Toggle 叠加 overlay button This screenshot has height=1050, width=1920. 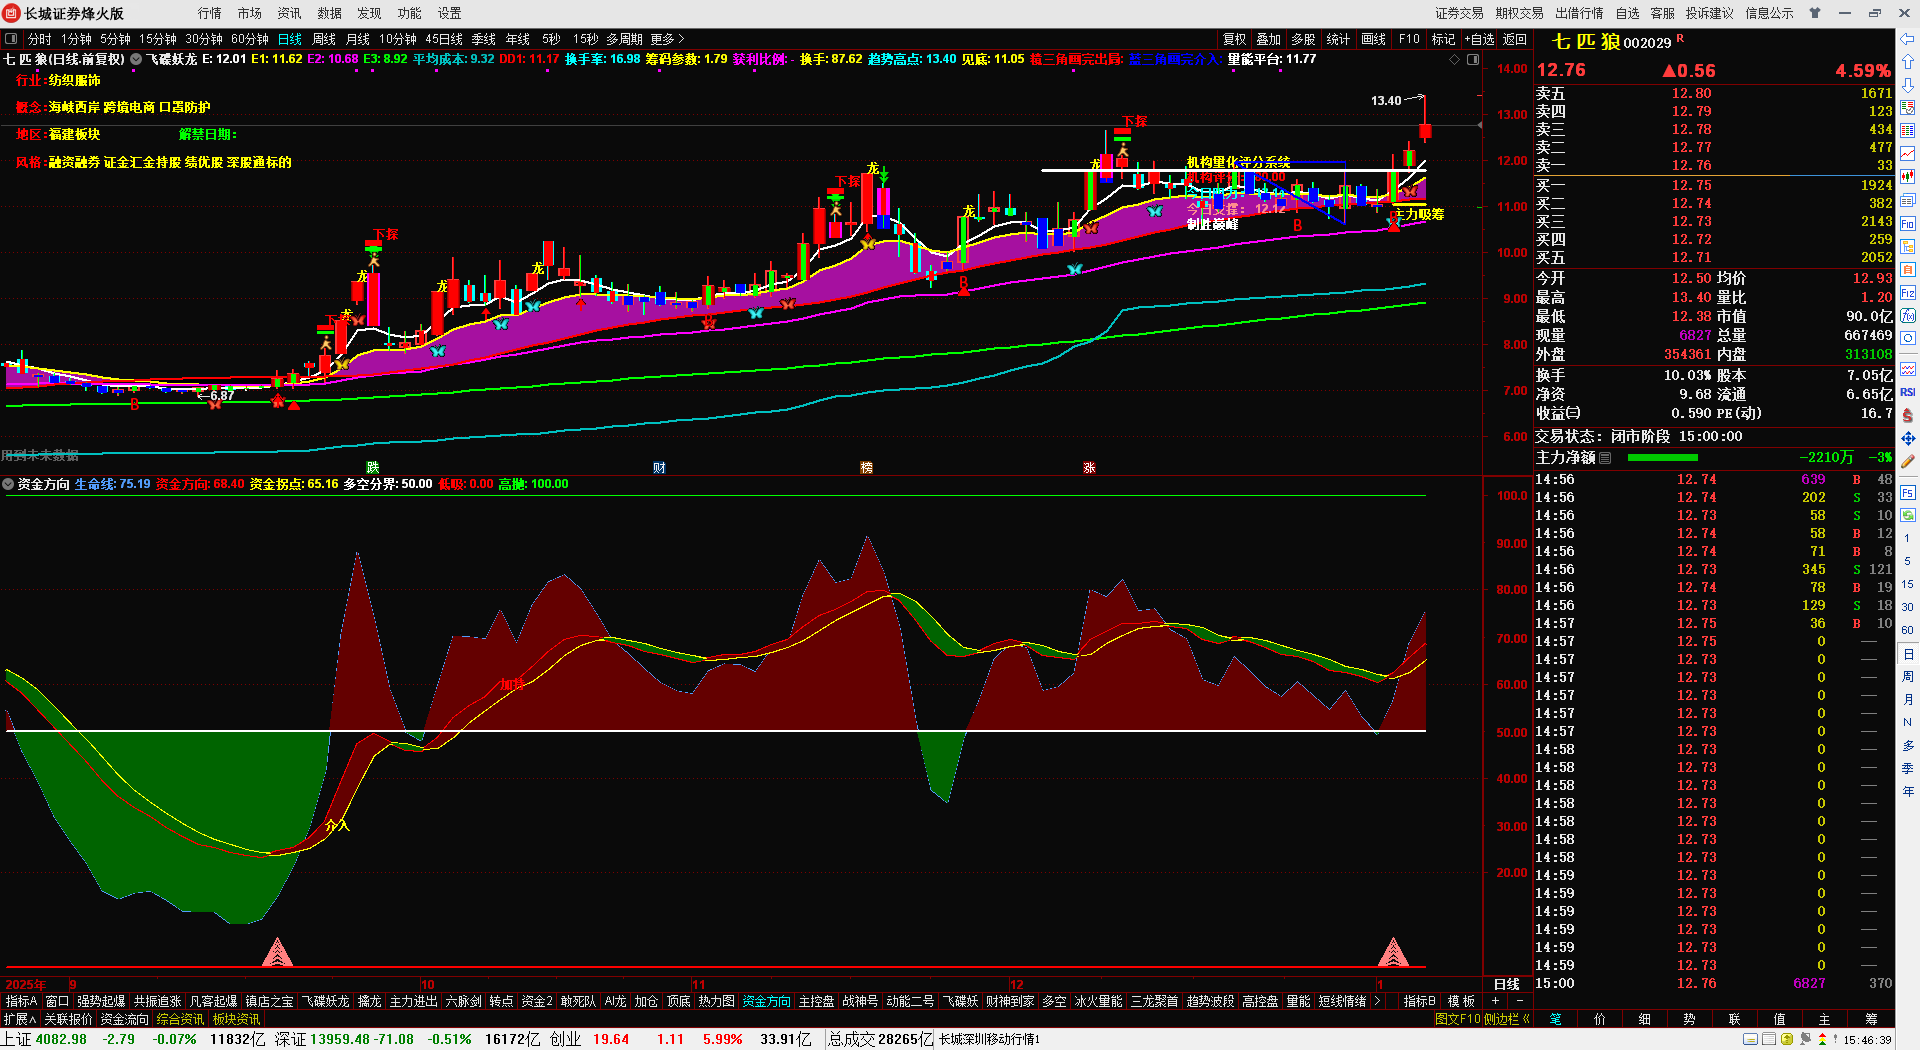[1269, 39]
